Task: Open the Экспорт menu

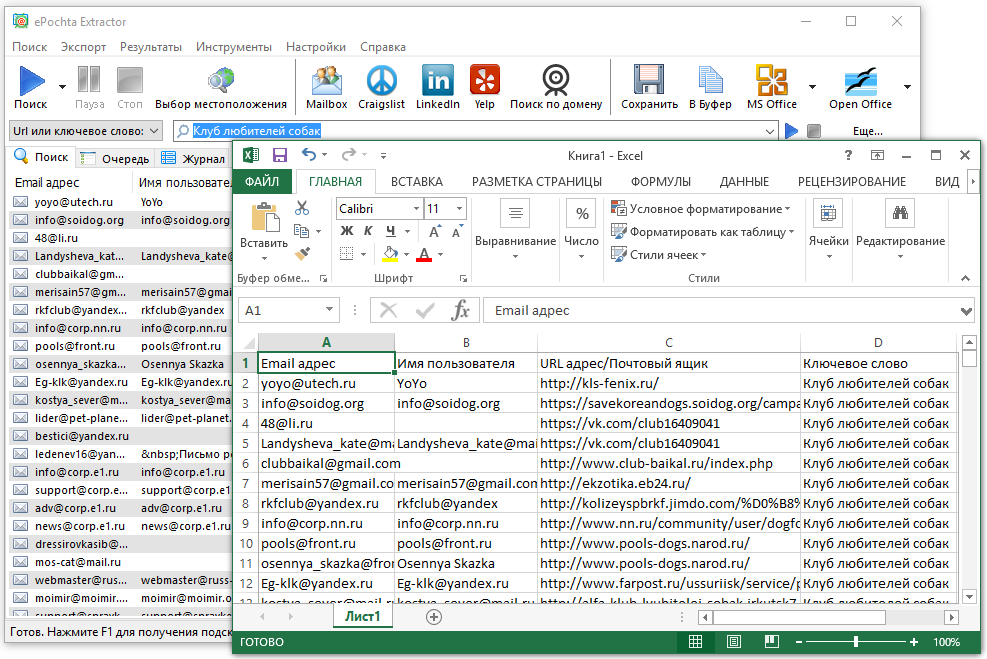Action: pos(83,47)
